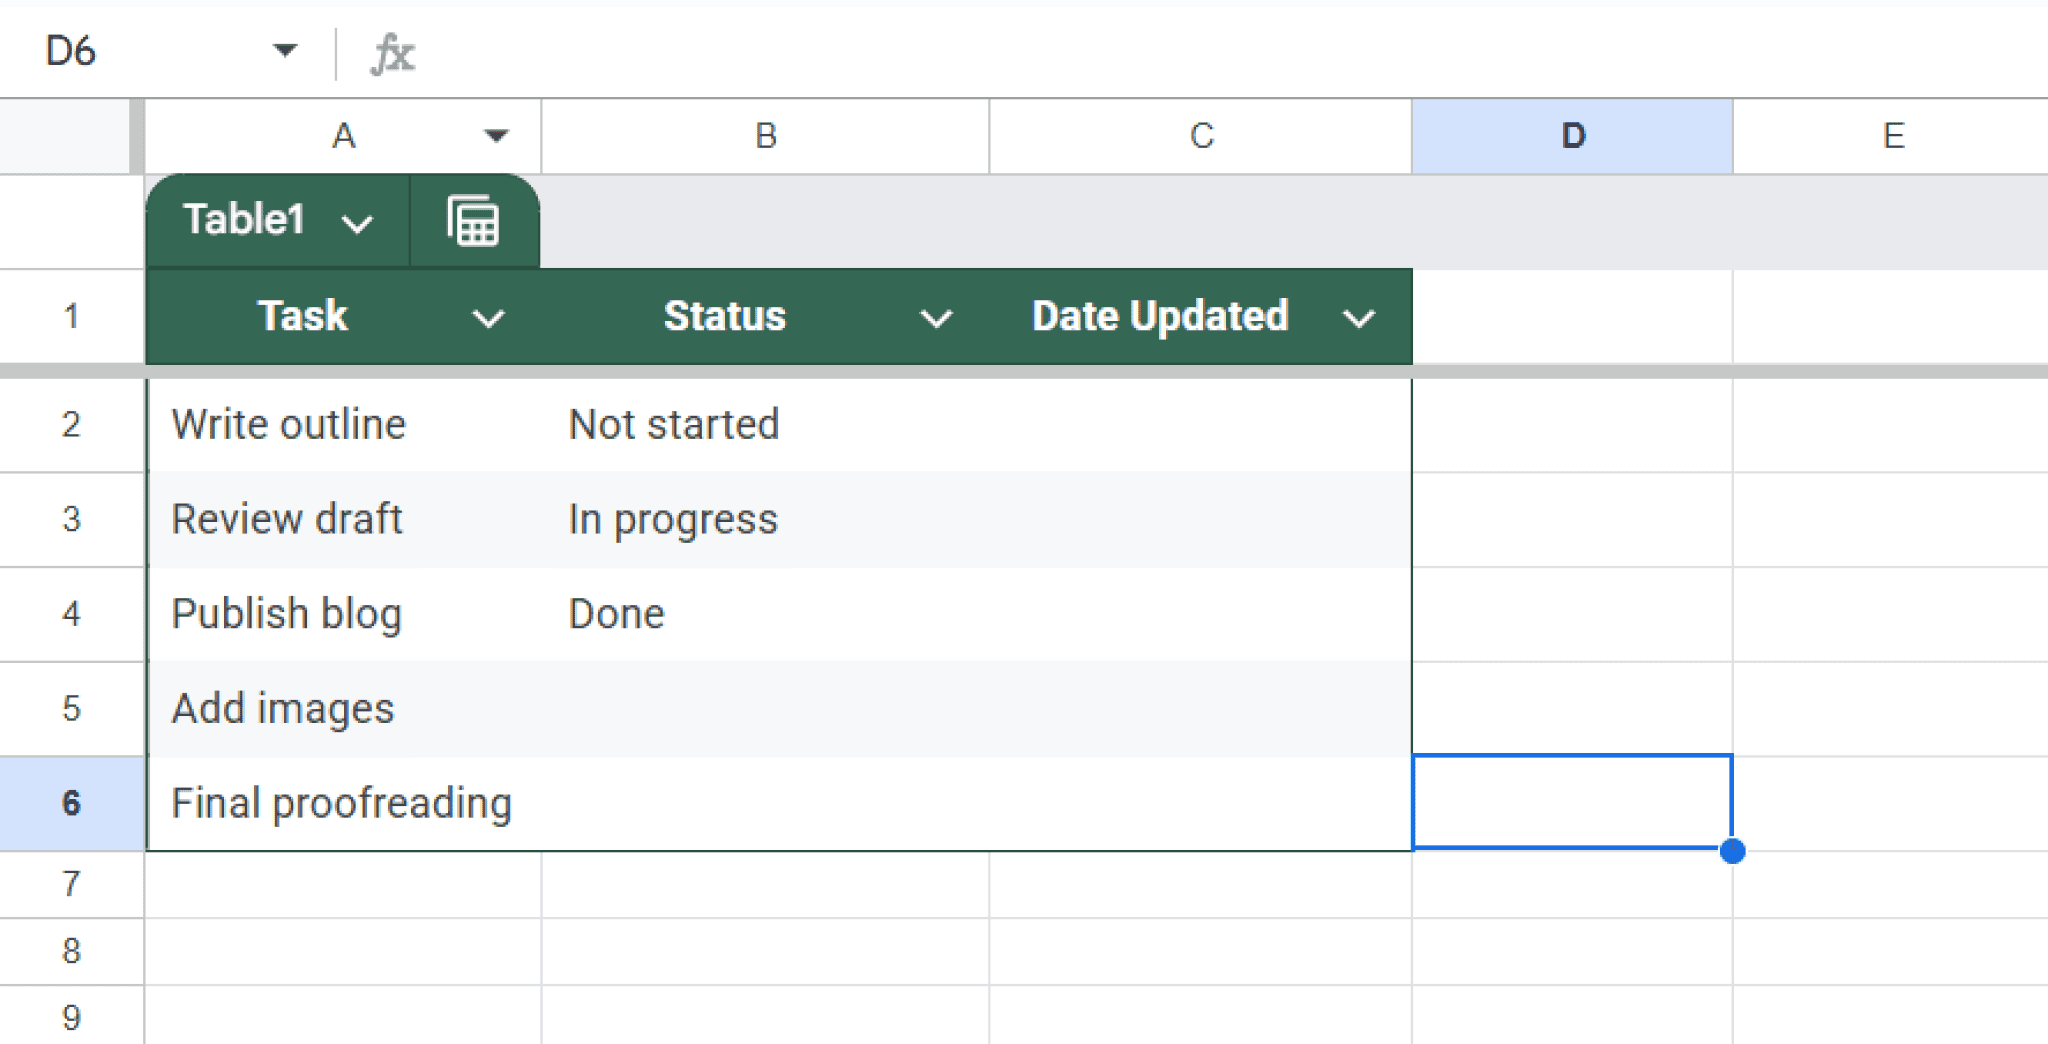Select column B header

(765, 136)
